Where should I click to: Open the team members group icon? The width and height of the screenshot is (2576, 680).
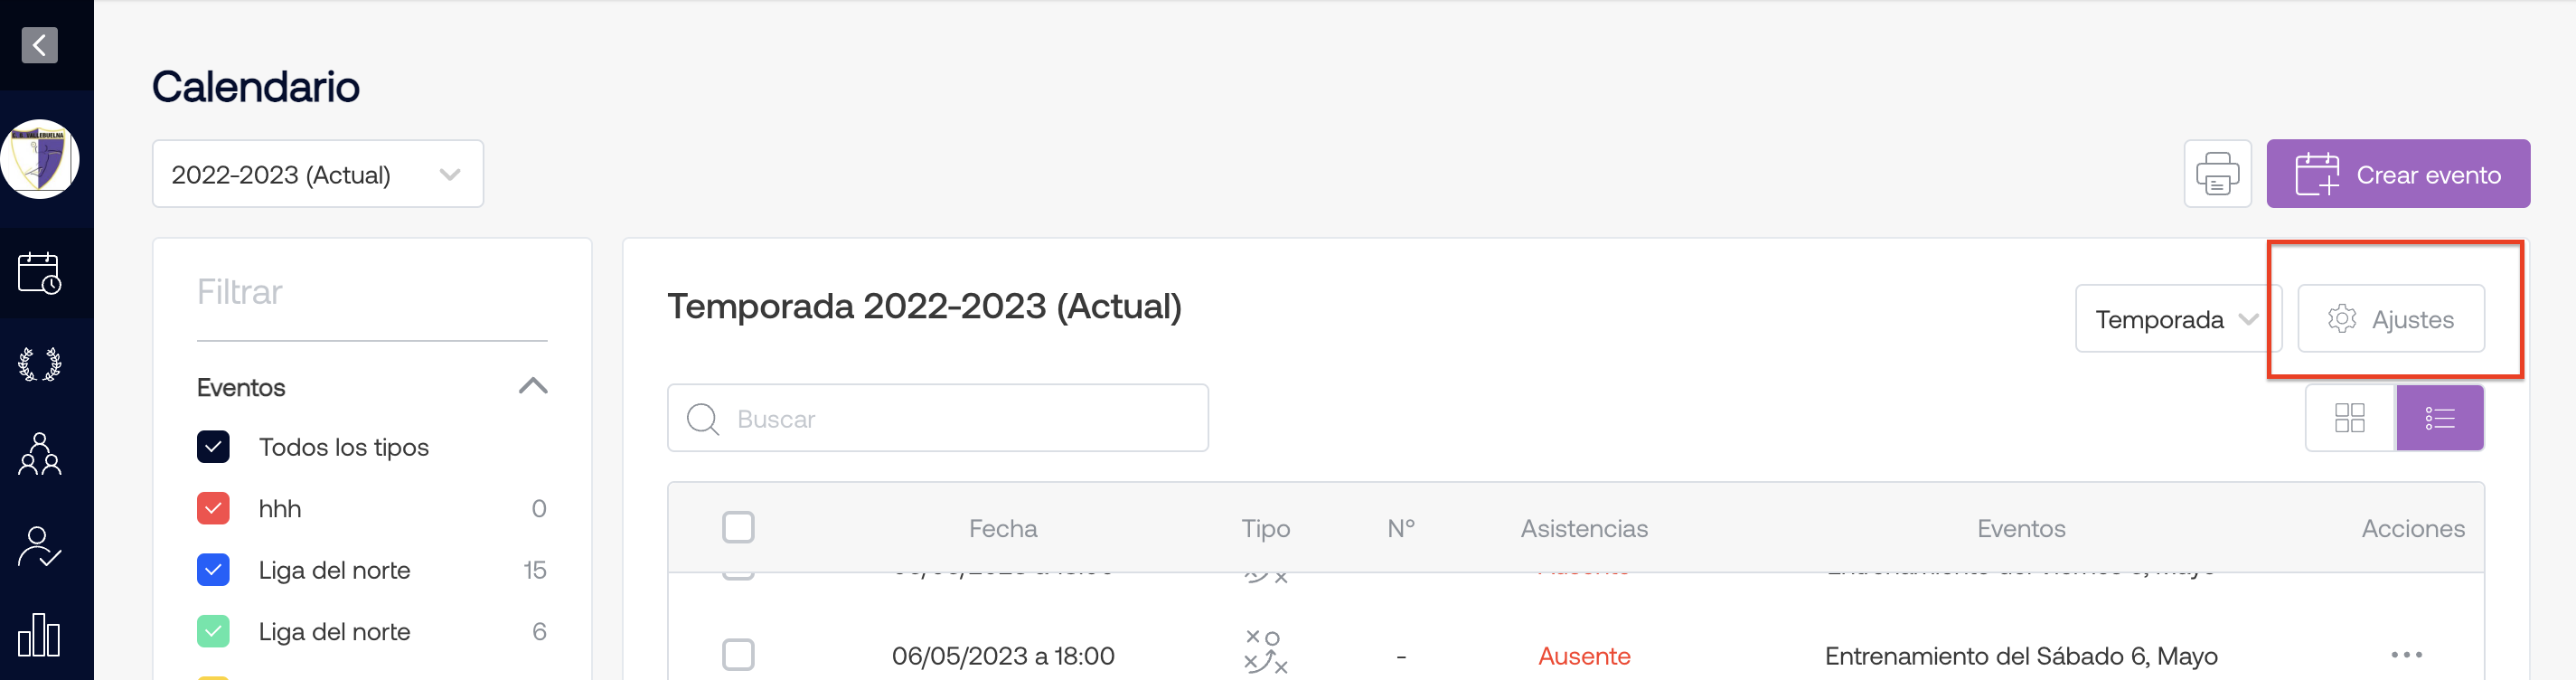click(x=39, y=454)
